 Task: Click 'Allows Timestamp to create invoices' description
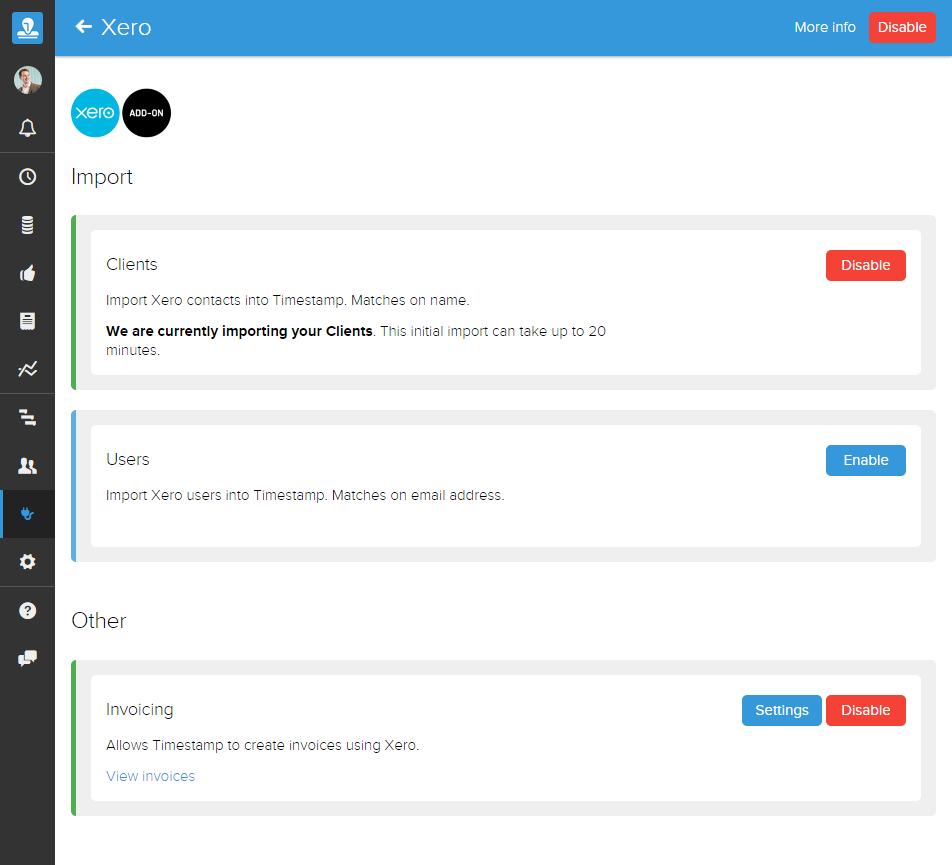point(262,745)
